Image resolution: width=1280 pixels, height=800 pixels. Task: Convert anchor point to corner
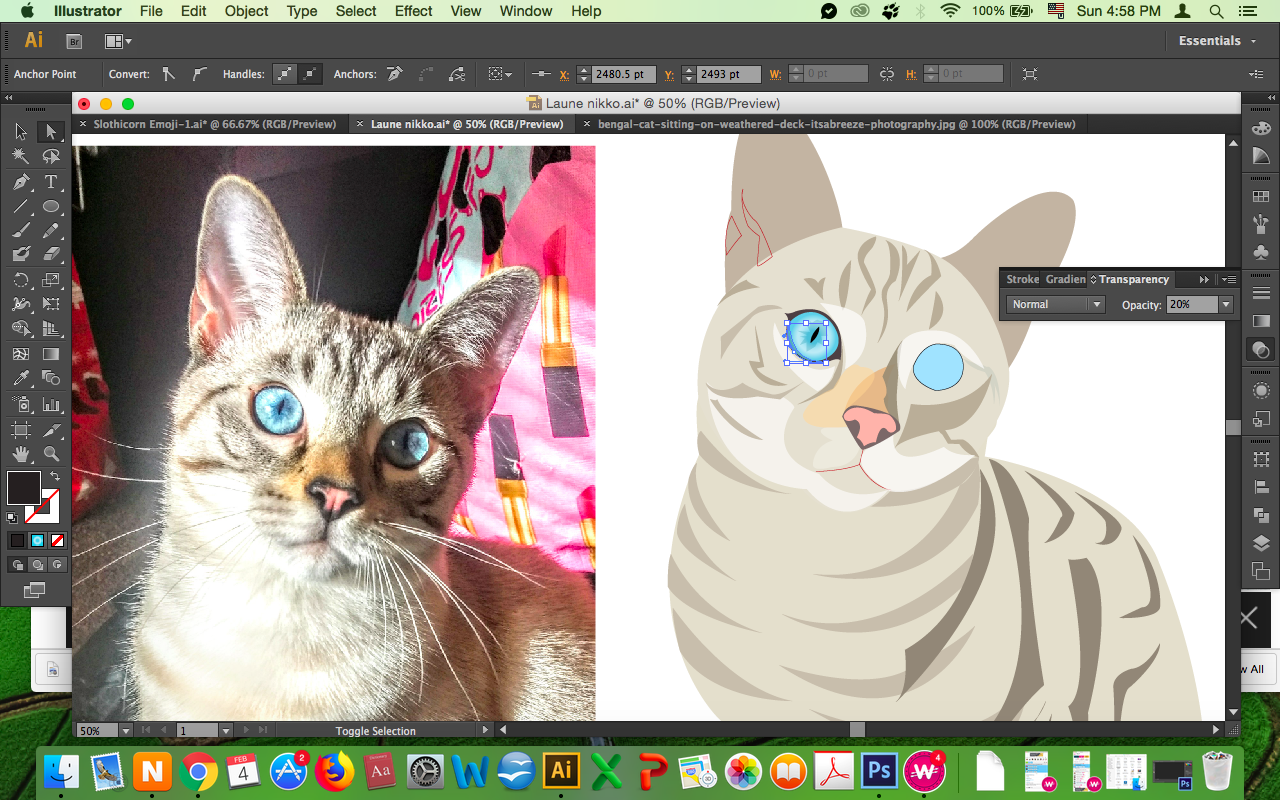coord(168,74)
